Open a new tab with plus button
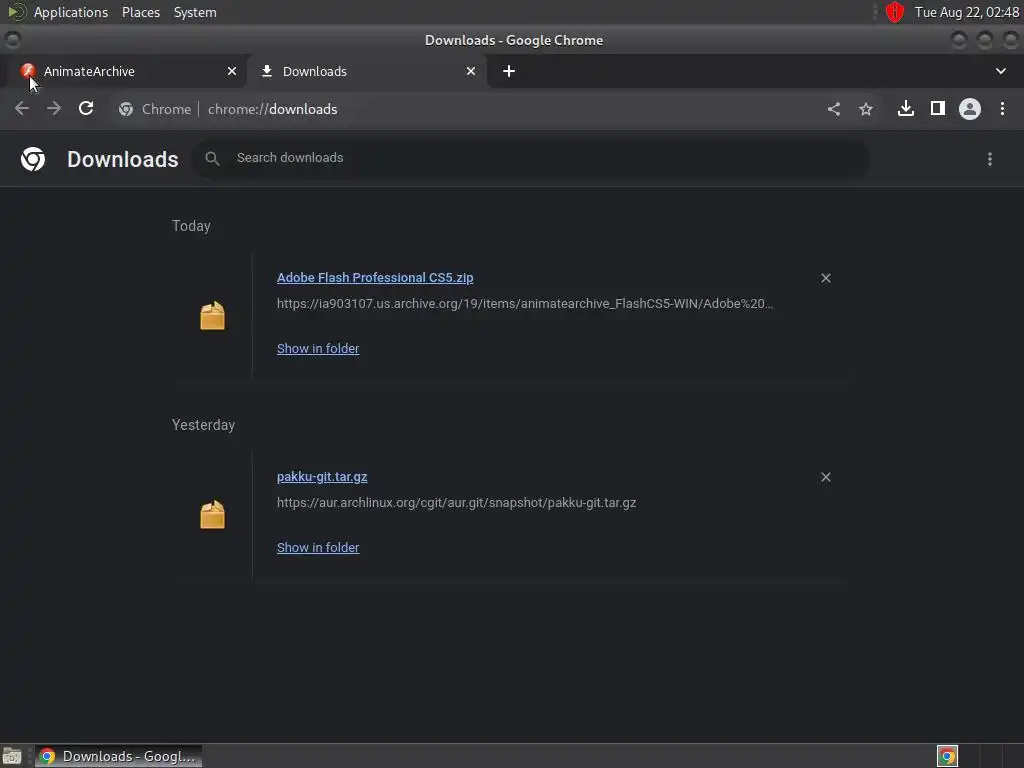The image size is (1024, 768). pos(509,71)
